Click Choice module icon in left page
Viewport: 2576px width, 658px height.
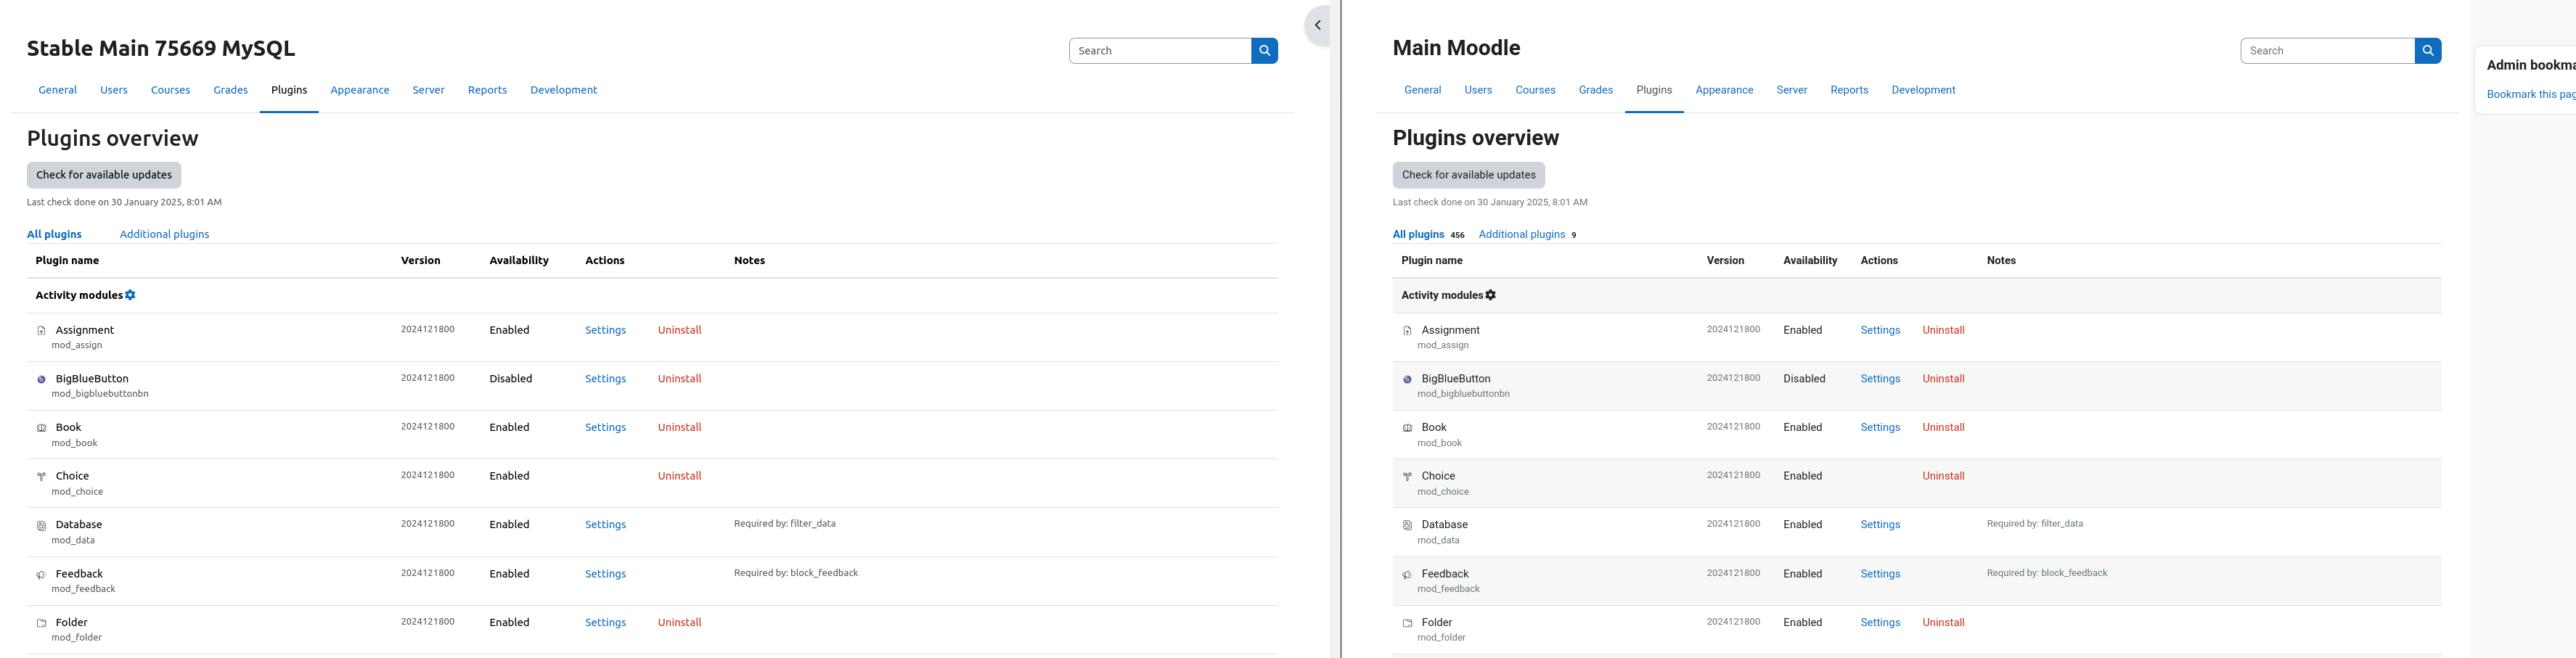pyautogui.click(x=41, y=477)
